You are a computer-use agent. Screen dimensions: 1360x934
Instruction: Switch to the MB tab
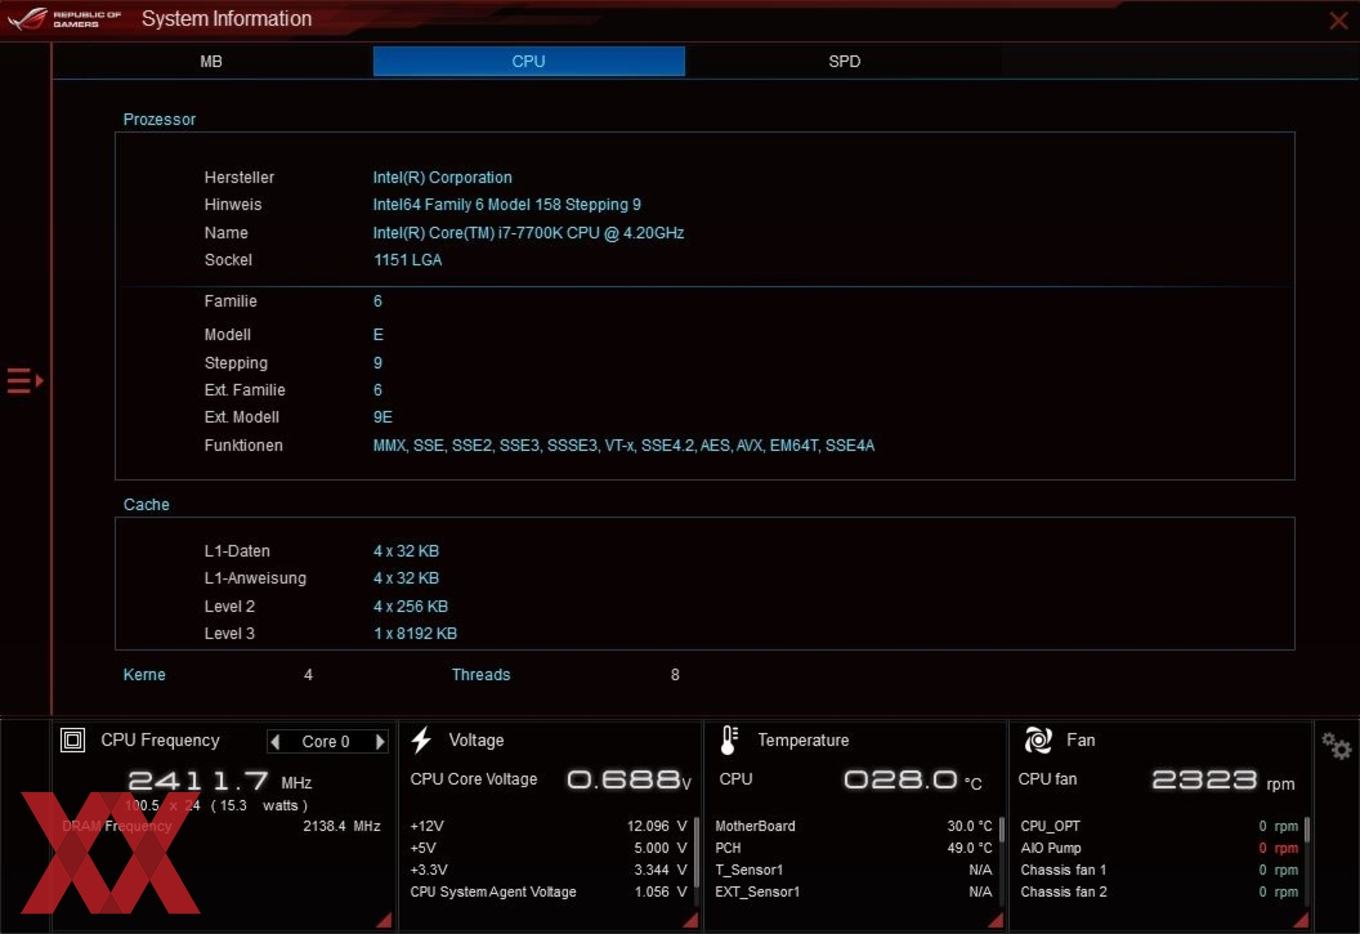pos(211,61)
